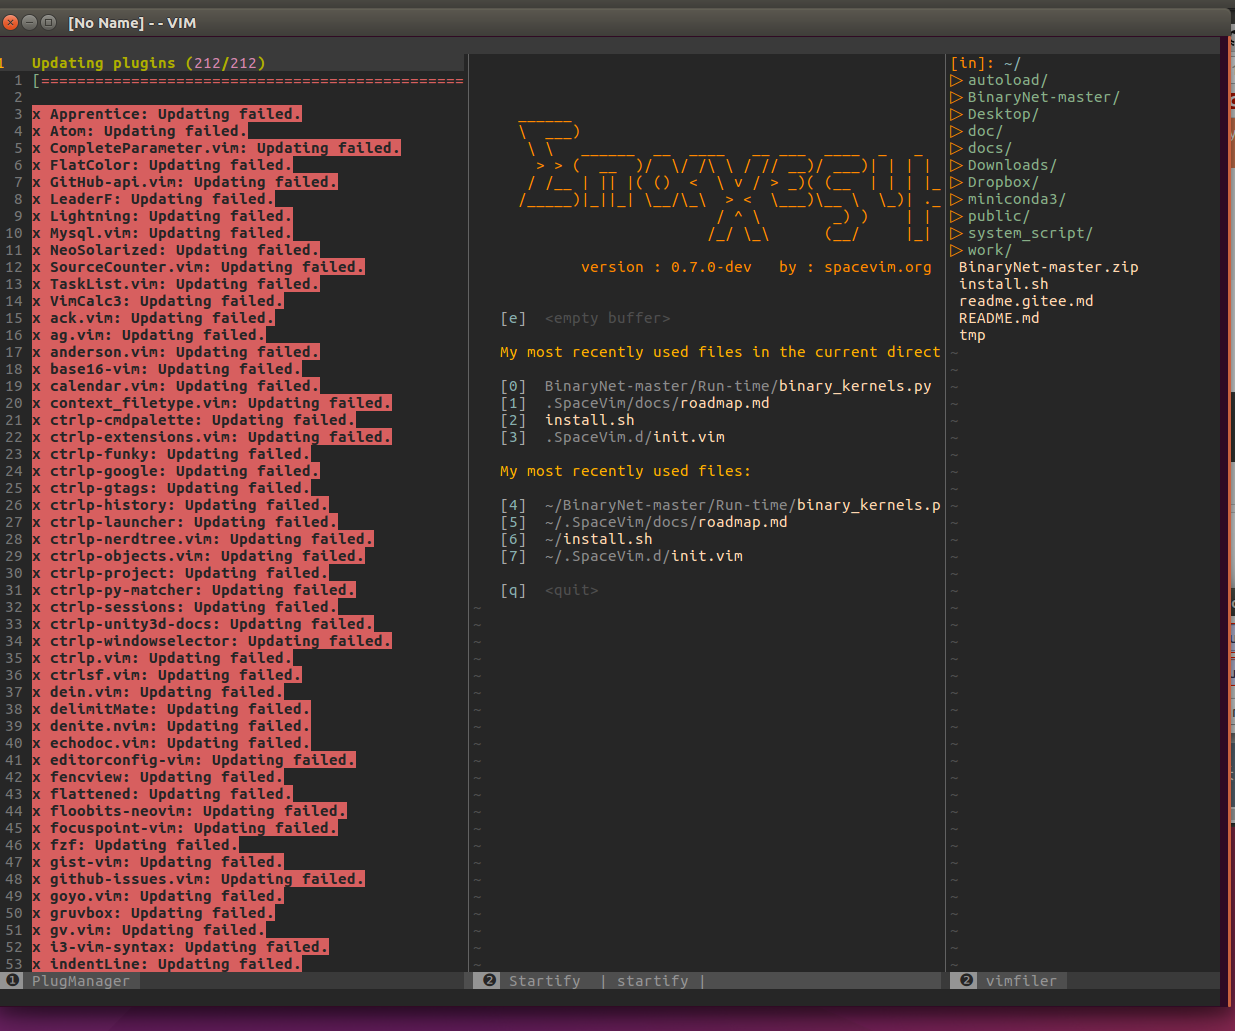The image size is (1235, 1031).
Task: Click vimfiler window number badge
Action: [x=967, y=981]
